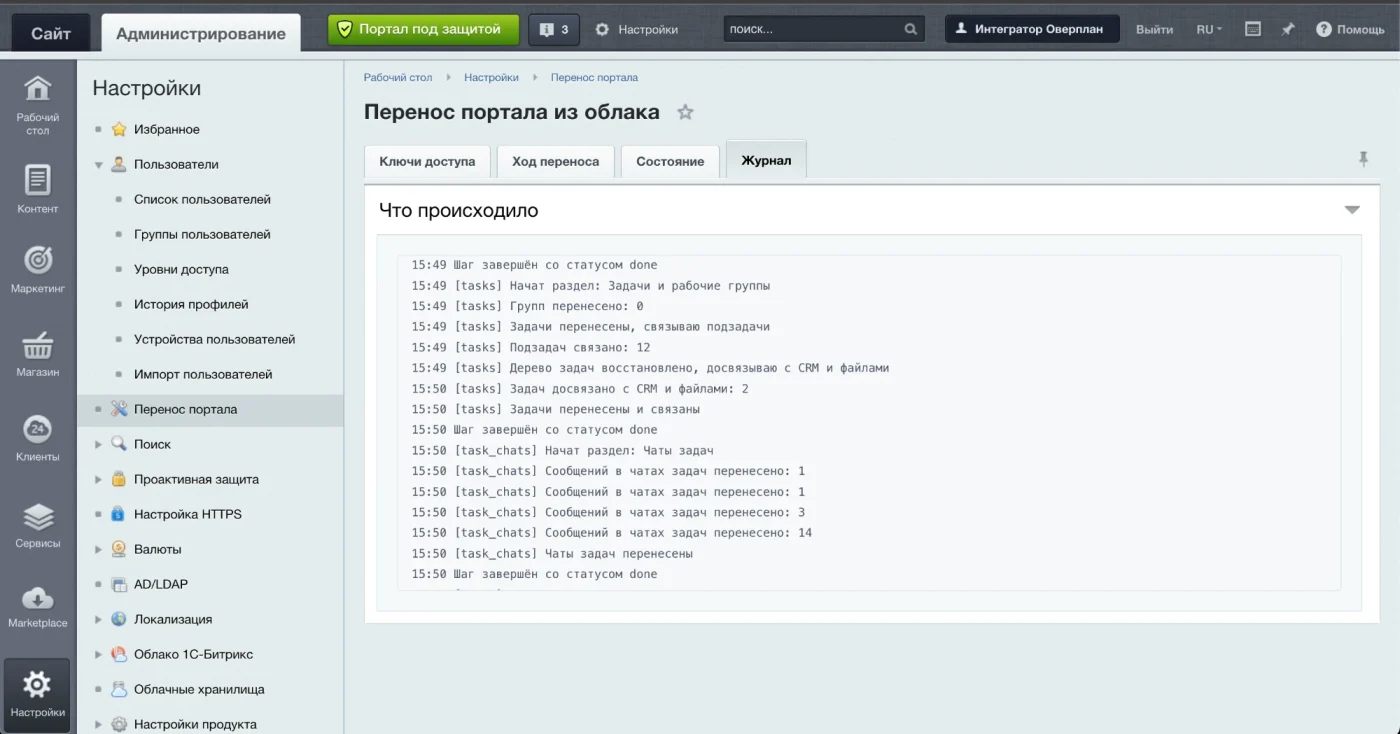
Task: Switch to the Сайт top tab
Action: click(51, 33)
